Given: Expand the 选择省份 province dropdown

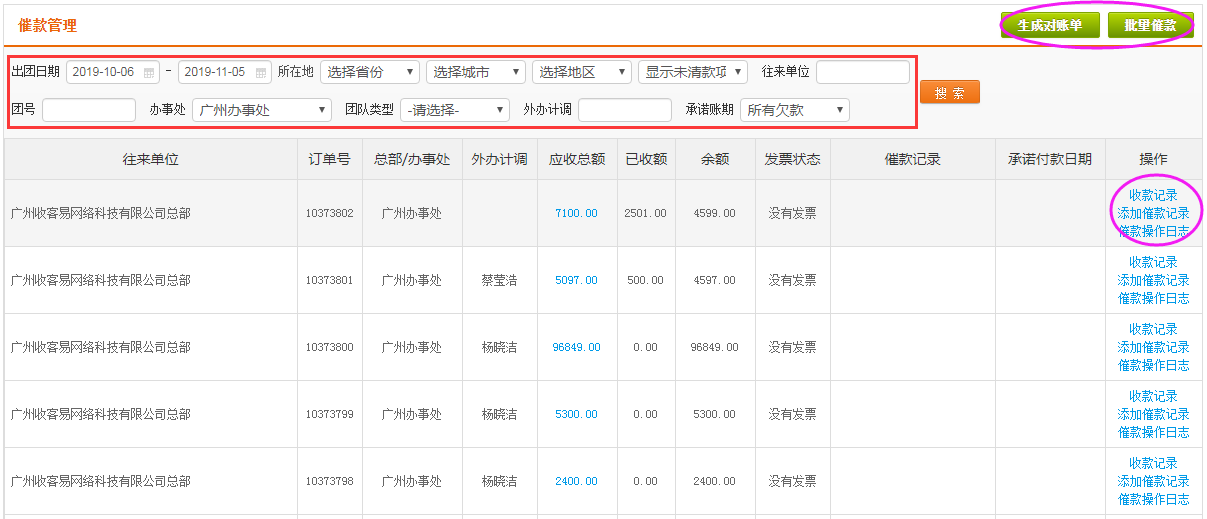Looking at the screenshot, I should click(x=370, y=72).
